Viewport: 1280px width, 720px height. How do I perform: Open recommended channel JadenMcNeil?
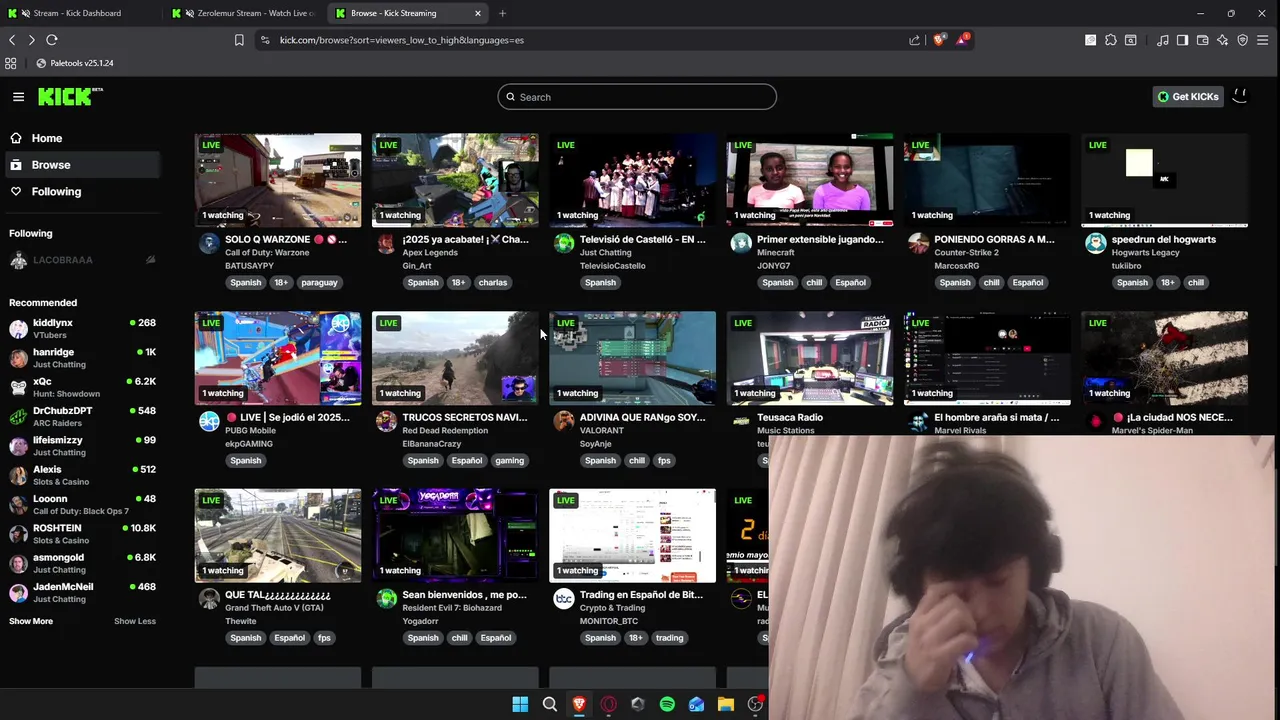click(82, 592)
